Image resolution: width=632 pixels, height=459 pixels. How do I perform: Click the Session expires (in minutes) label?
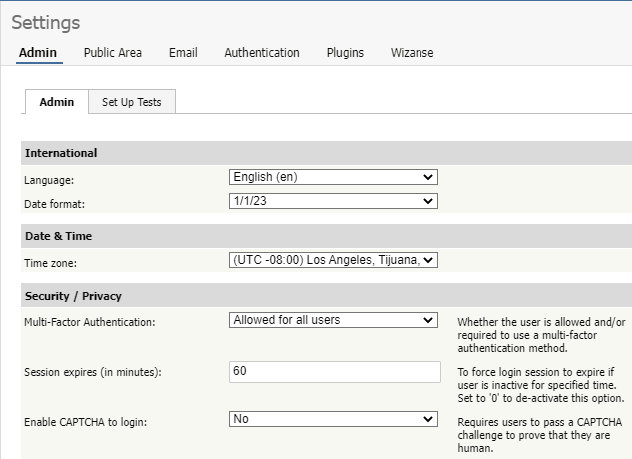tap(93, 372)
